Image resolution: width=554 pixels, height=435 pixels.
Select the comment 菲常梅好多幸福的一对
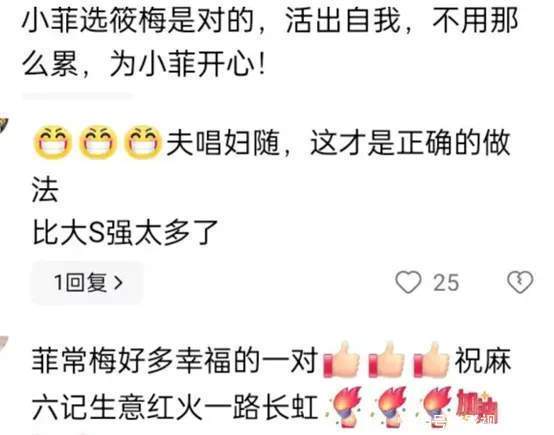click(x=174, y=360)
